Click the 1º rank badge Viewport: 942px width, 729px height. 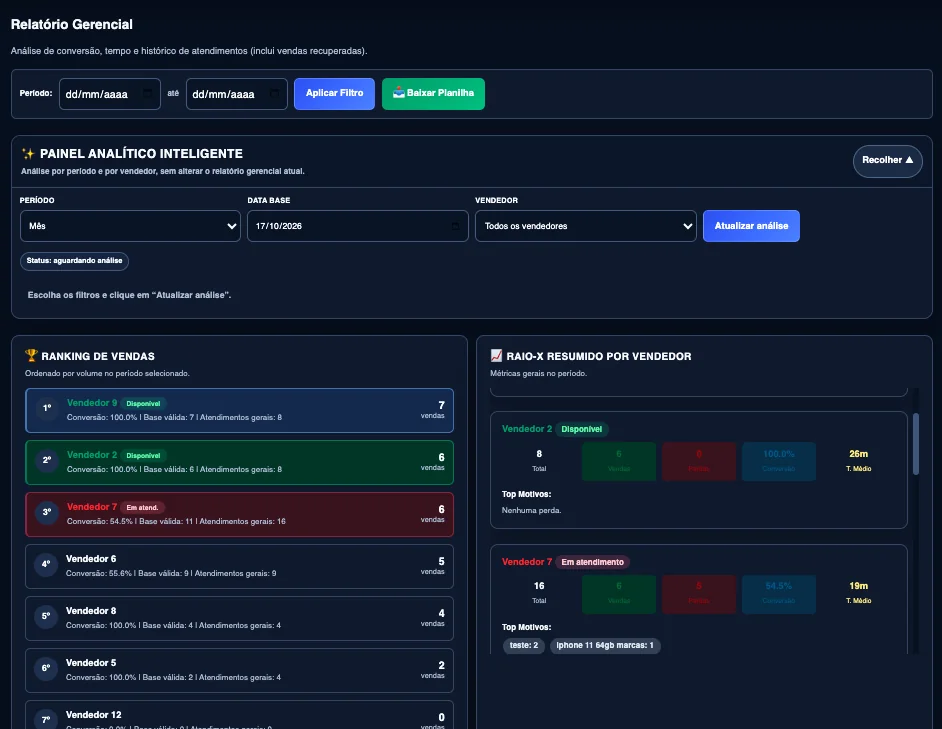pyautogui.click(x=46, y=408)
